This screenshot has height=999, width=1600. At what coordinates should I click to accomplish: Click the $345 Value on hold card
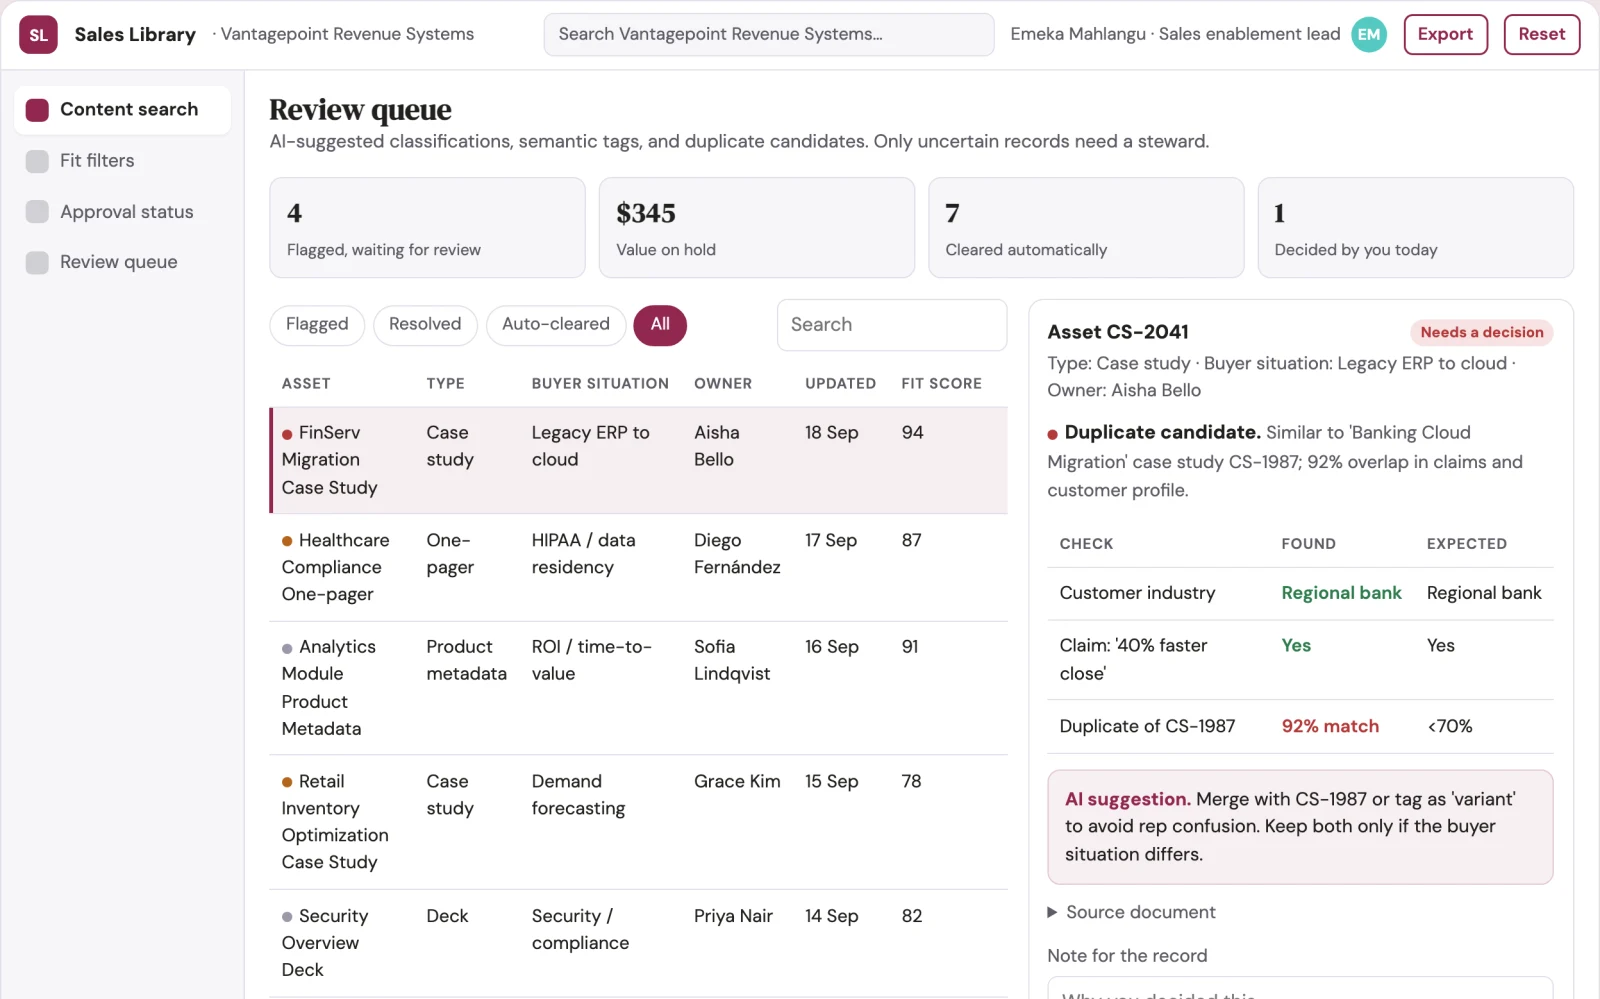[757, 228]
